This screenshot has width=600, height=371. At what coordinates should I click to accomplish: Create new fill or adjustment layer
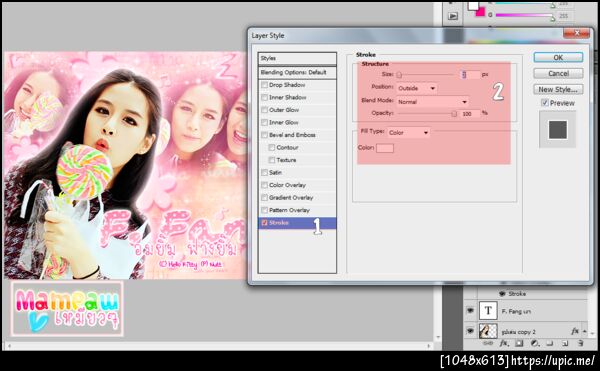point(535,343)
